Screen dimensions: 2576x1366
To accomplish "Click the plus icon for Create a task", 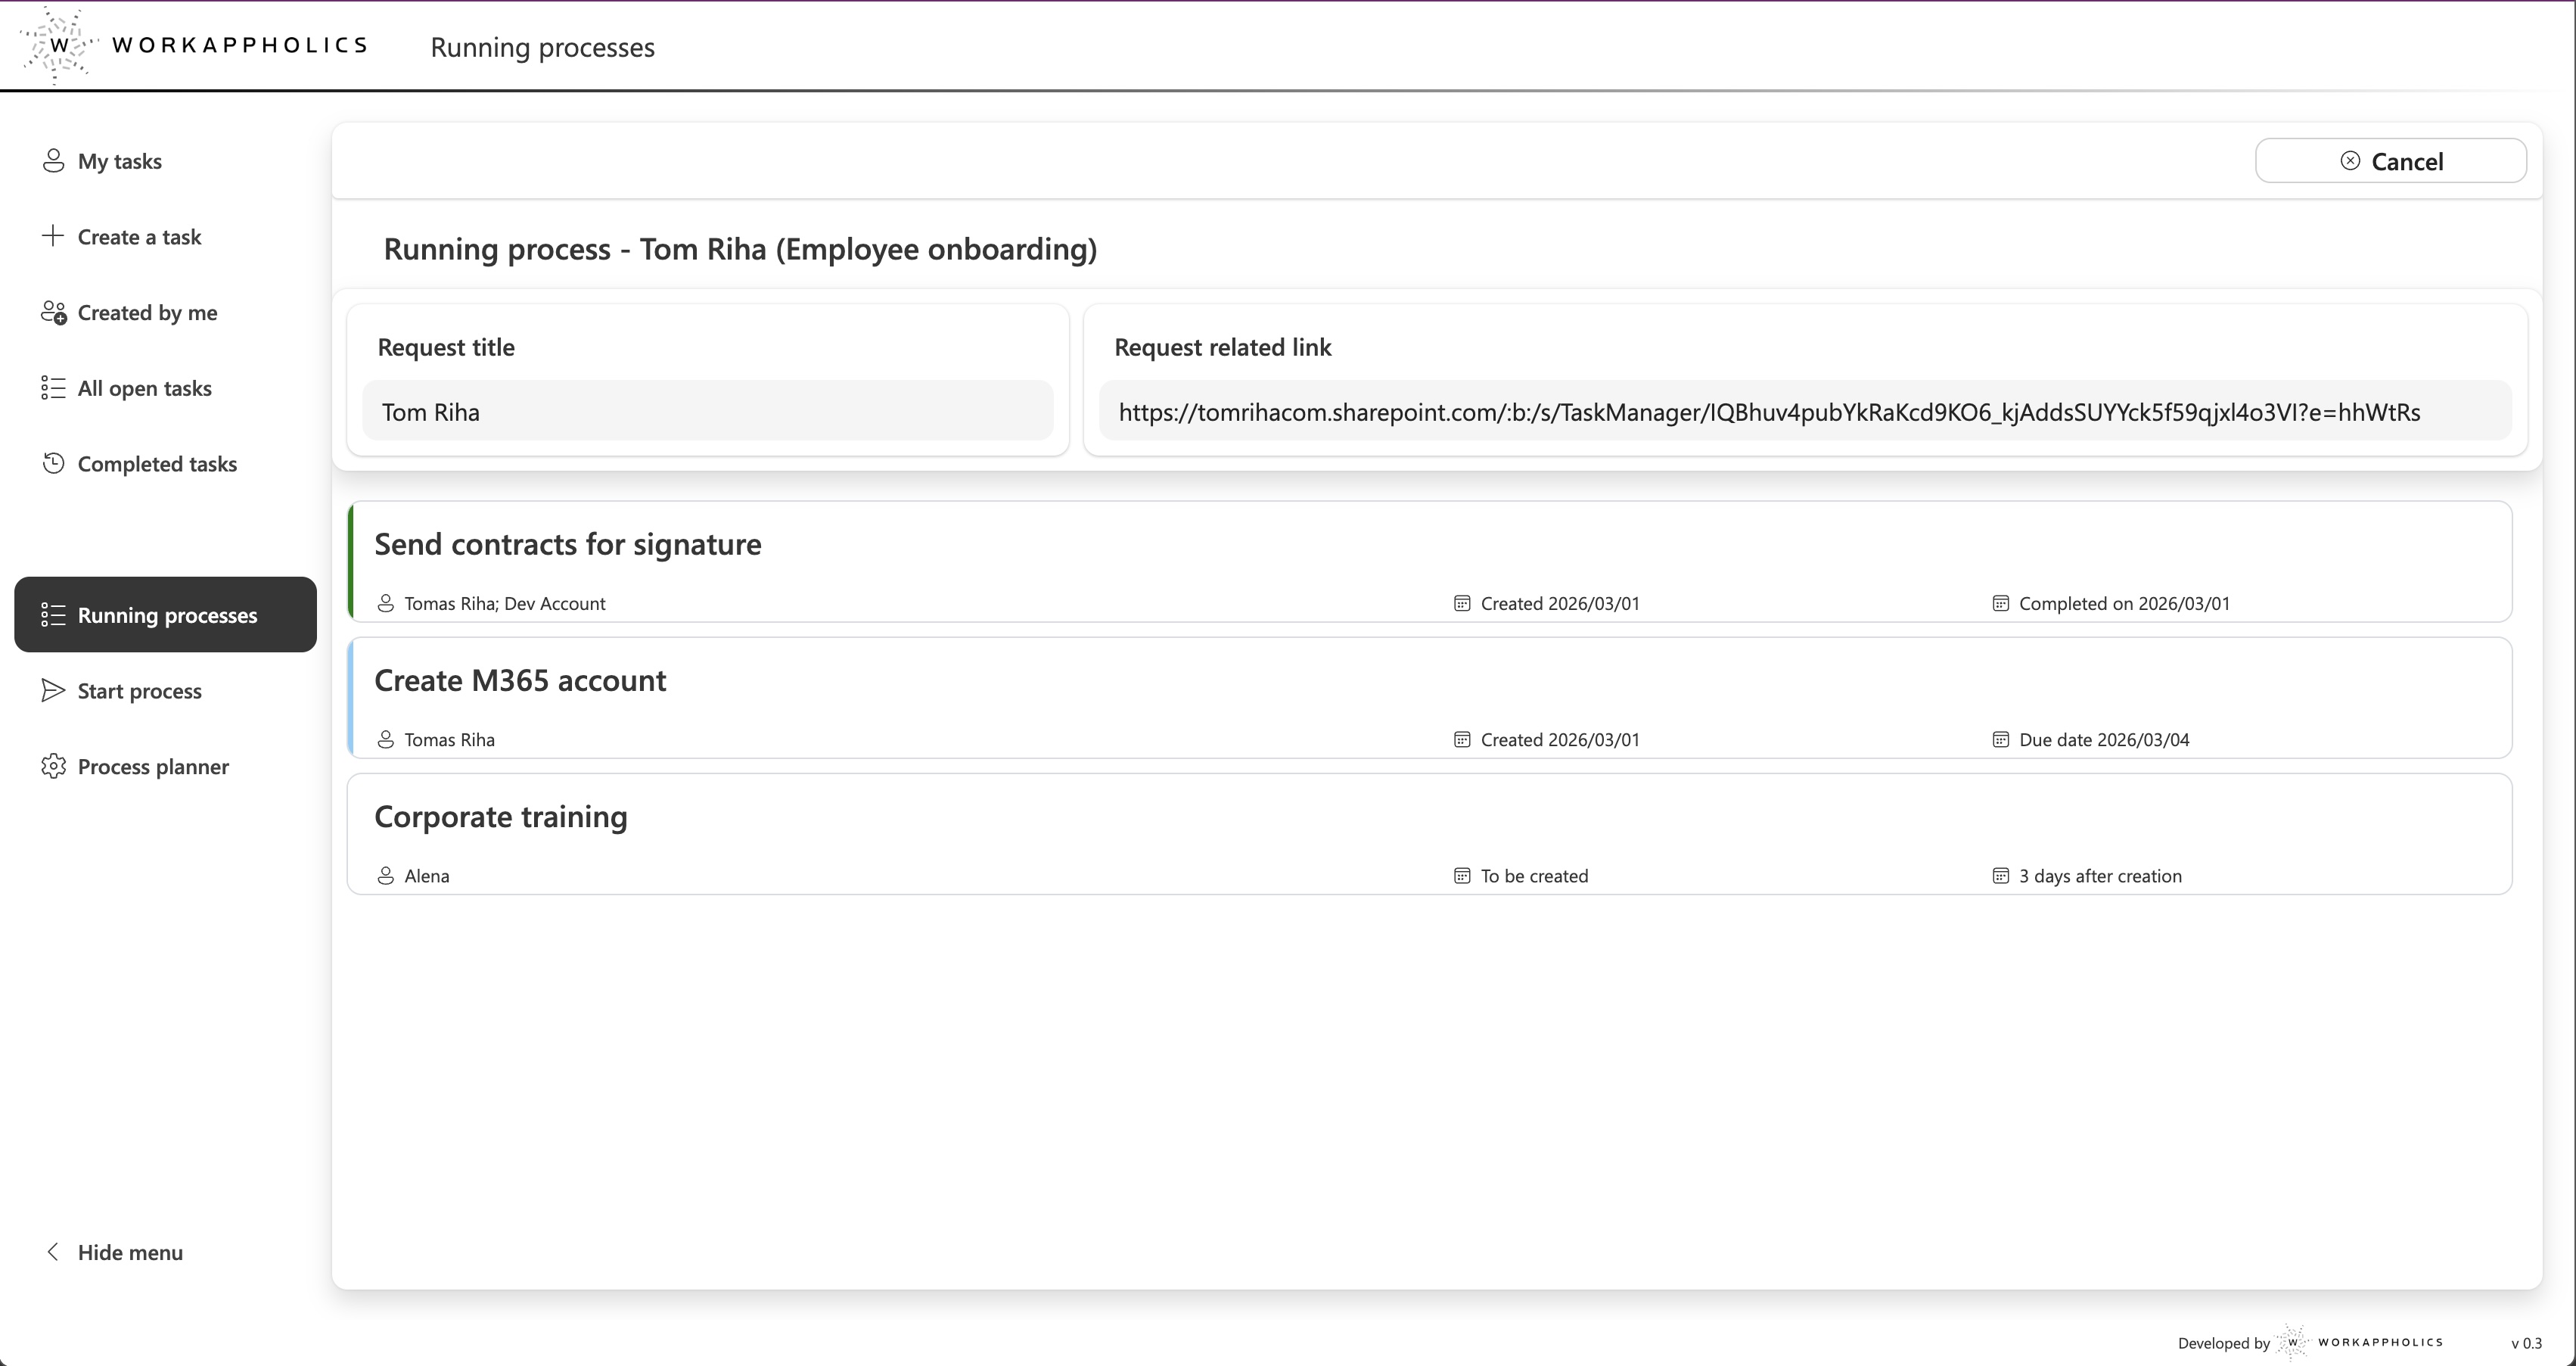I will coord(53,236).
